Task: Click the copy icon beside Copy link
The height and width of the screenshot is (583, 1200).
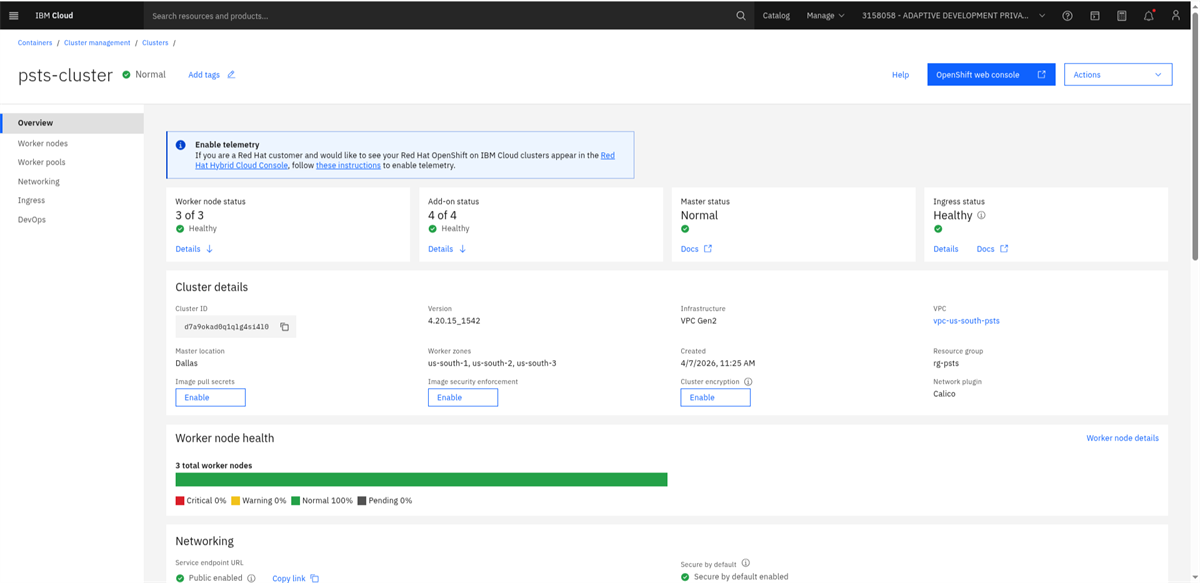Action: tap(314, 578)
